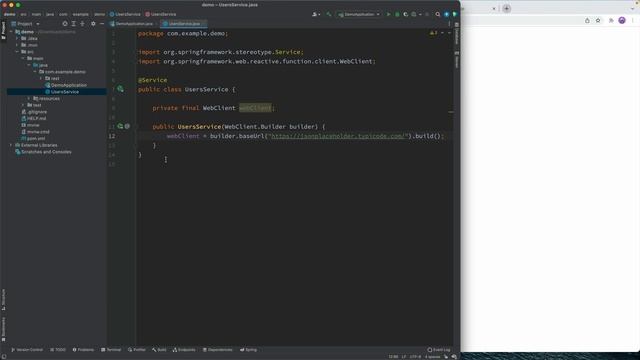
Task: Share page icon in browser window
Action: pyautogui.click(x=587, y=20)
